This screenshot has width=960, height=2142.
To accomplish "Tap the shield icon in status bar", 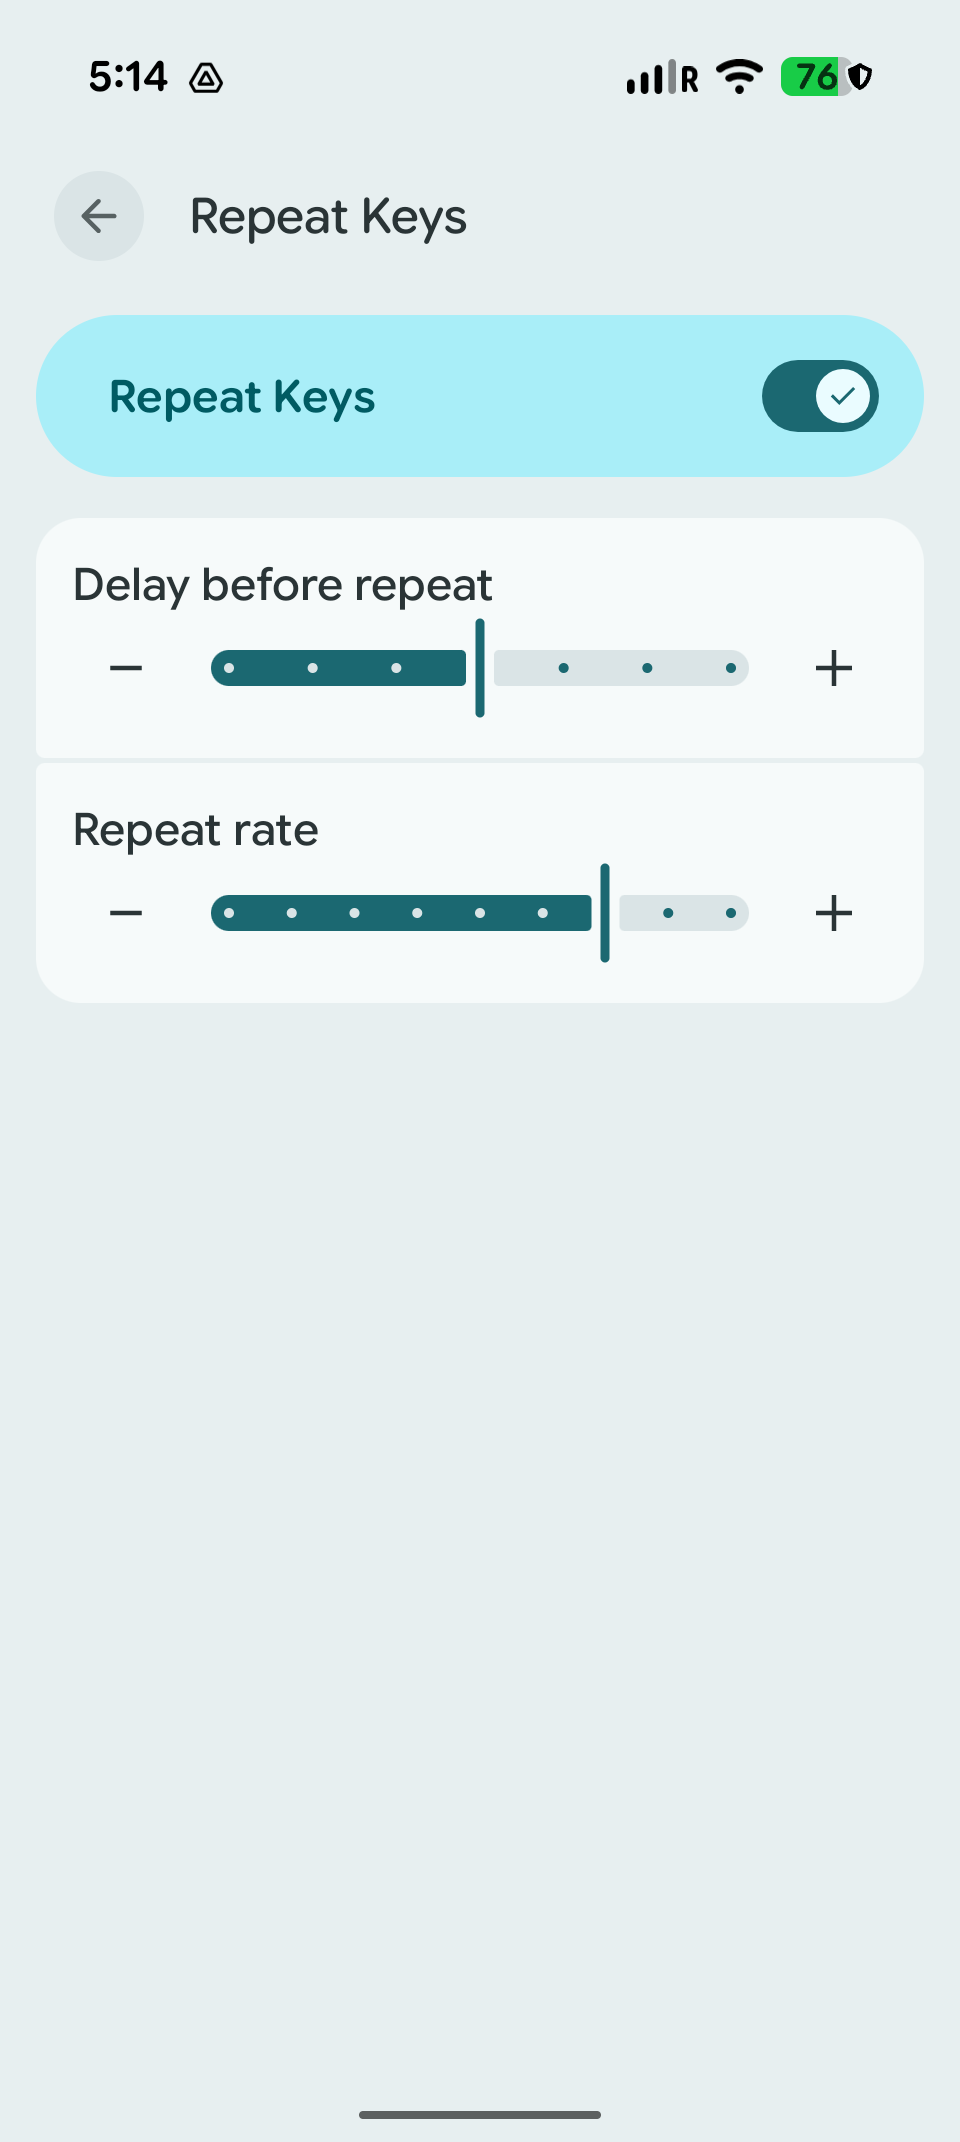I will click(861, 77).
